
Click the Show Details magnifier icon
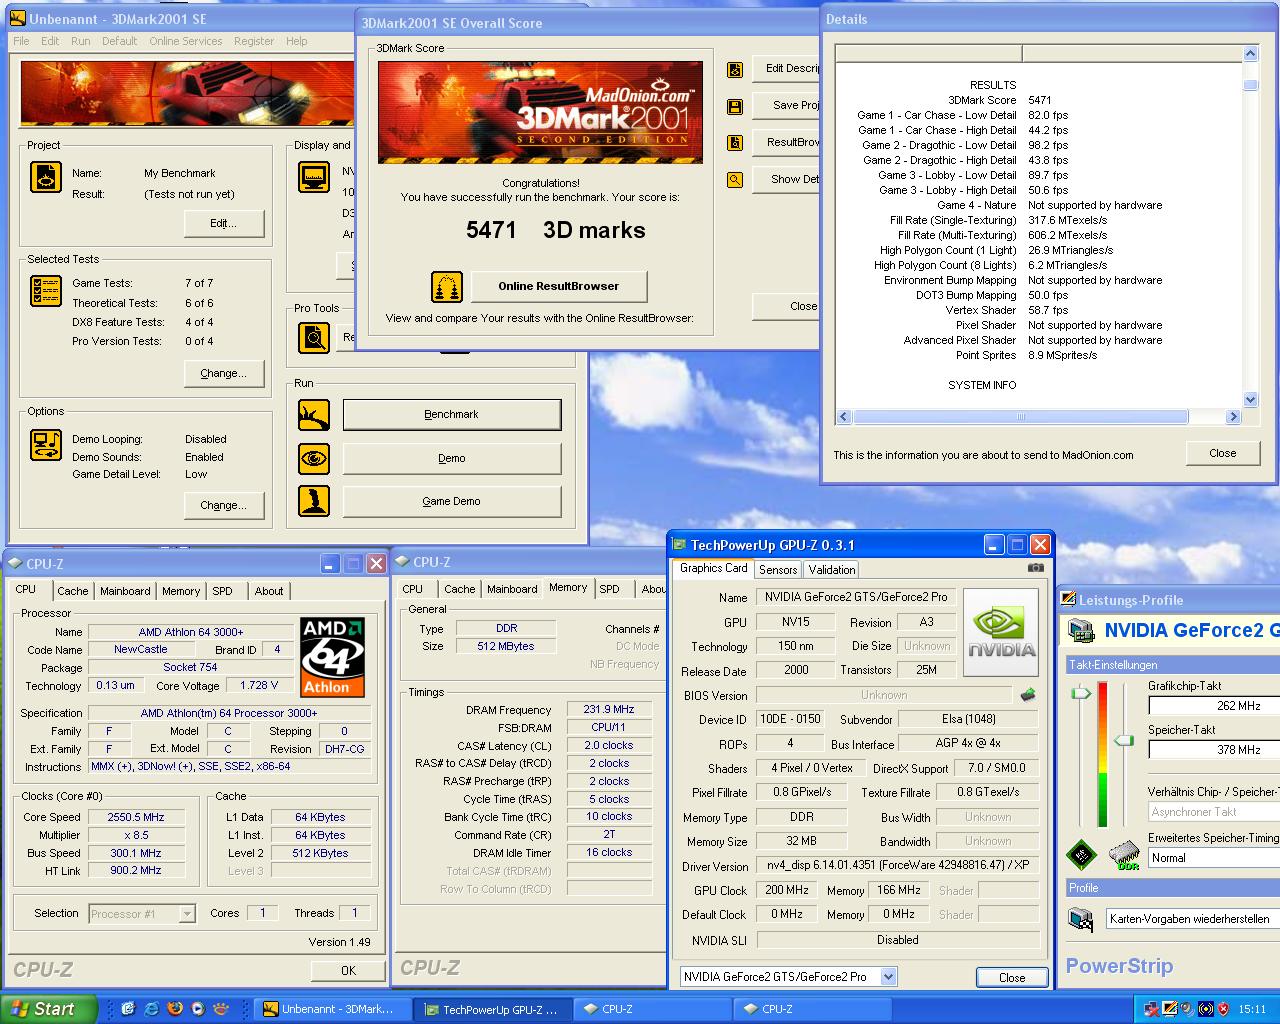point(735,180)
